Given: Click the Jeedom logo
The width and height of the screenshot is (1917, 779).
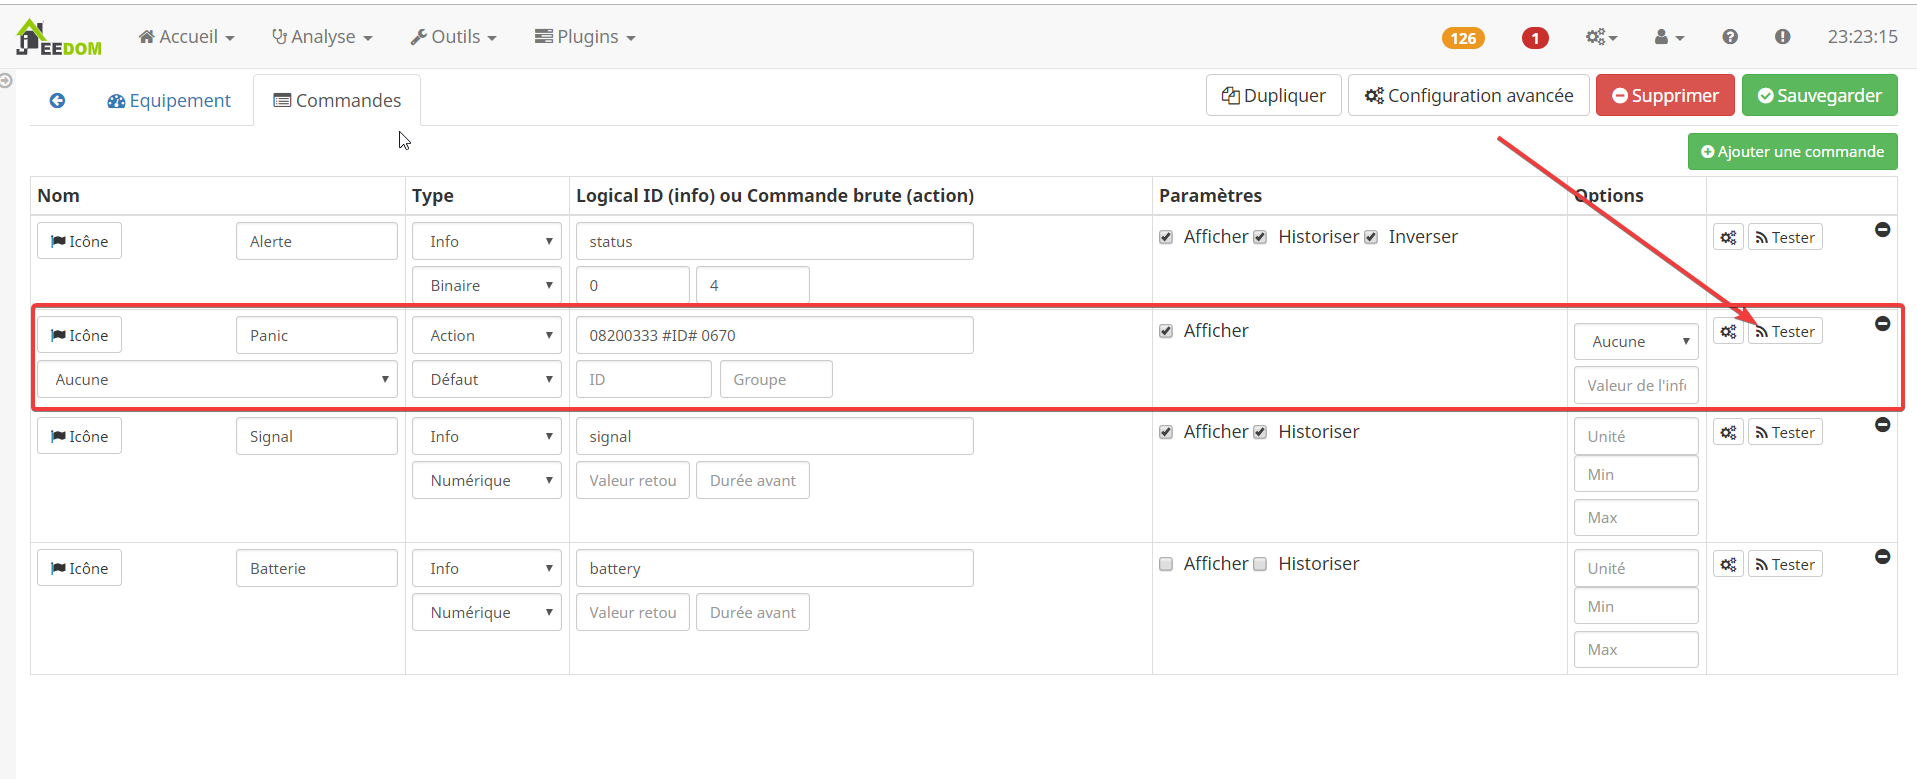Looking at the screenshot, I should pyautogui.click(x=59, y=37).
